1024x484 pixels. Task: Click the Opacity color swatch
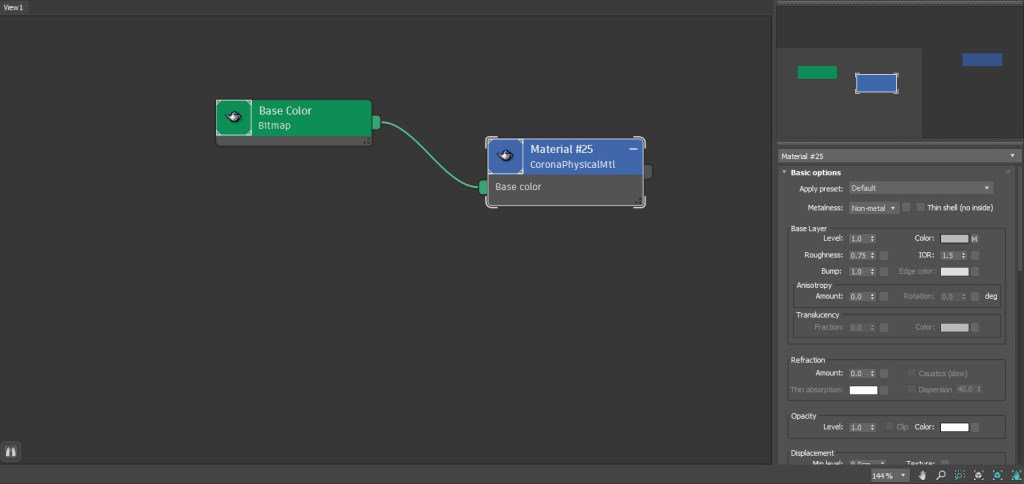click(954, 427)
